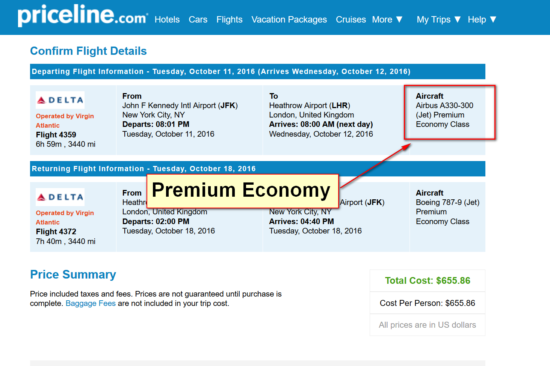Click the Delta logo on returning flight

pyautogui.click(x=60, y=197)
